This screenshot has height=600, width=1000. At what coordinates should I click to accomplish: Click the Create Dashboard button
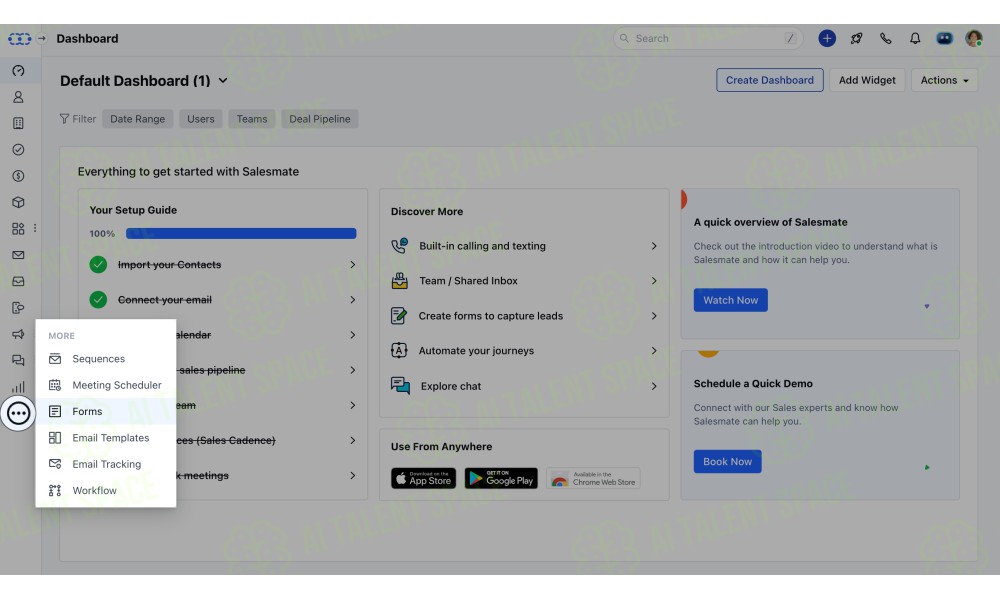pyautogui.click(x=769, y=80)
